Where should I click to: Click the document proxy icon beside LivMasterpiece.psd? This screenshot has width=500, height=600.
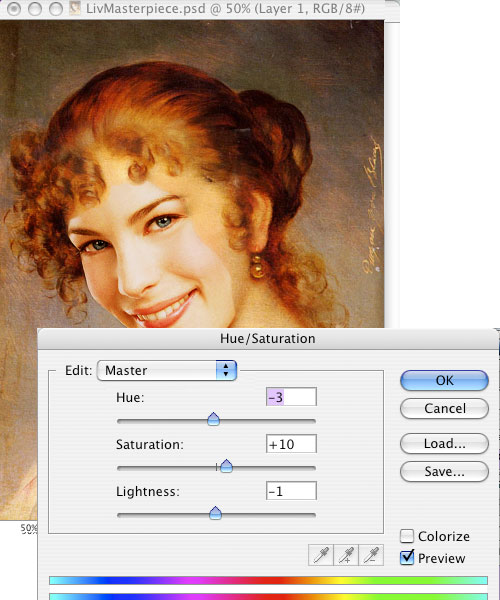pyautogui.click(x=75, y=8)
